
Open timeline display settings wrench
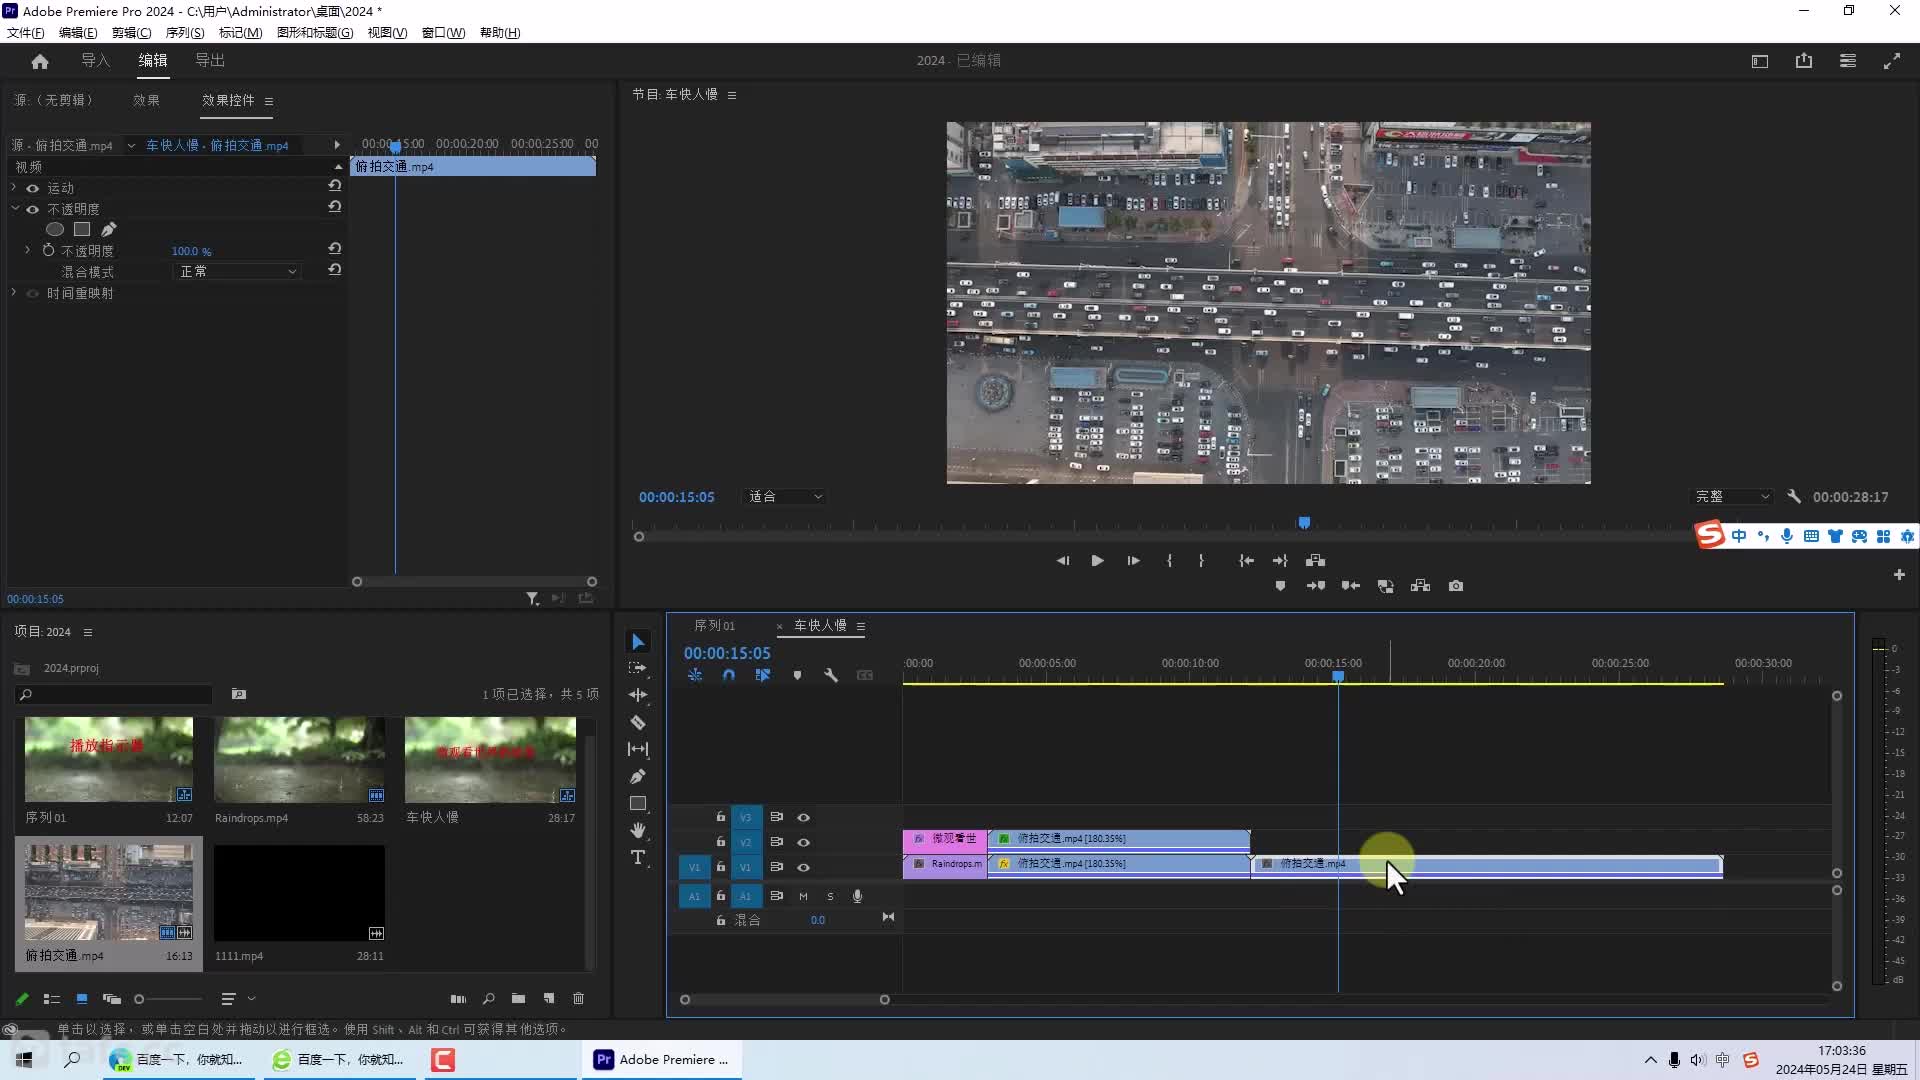click(x=831, y=676)
